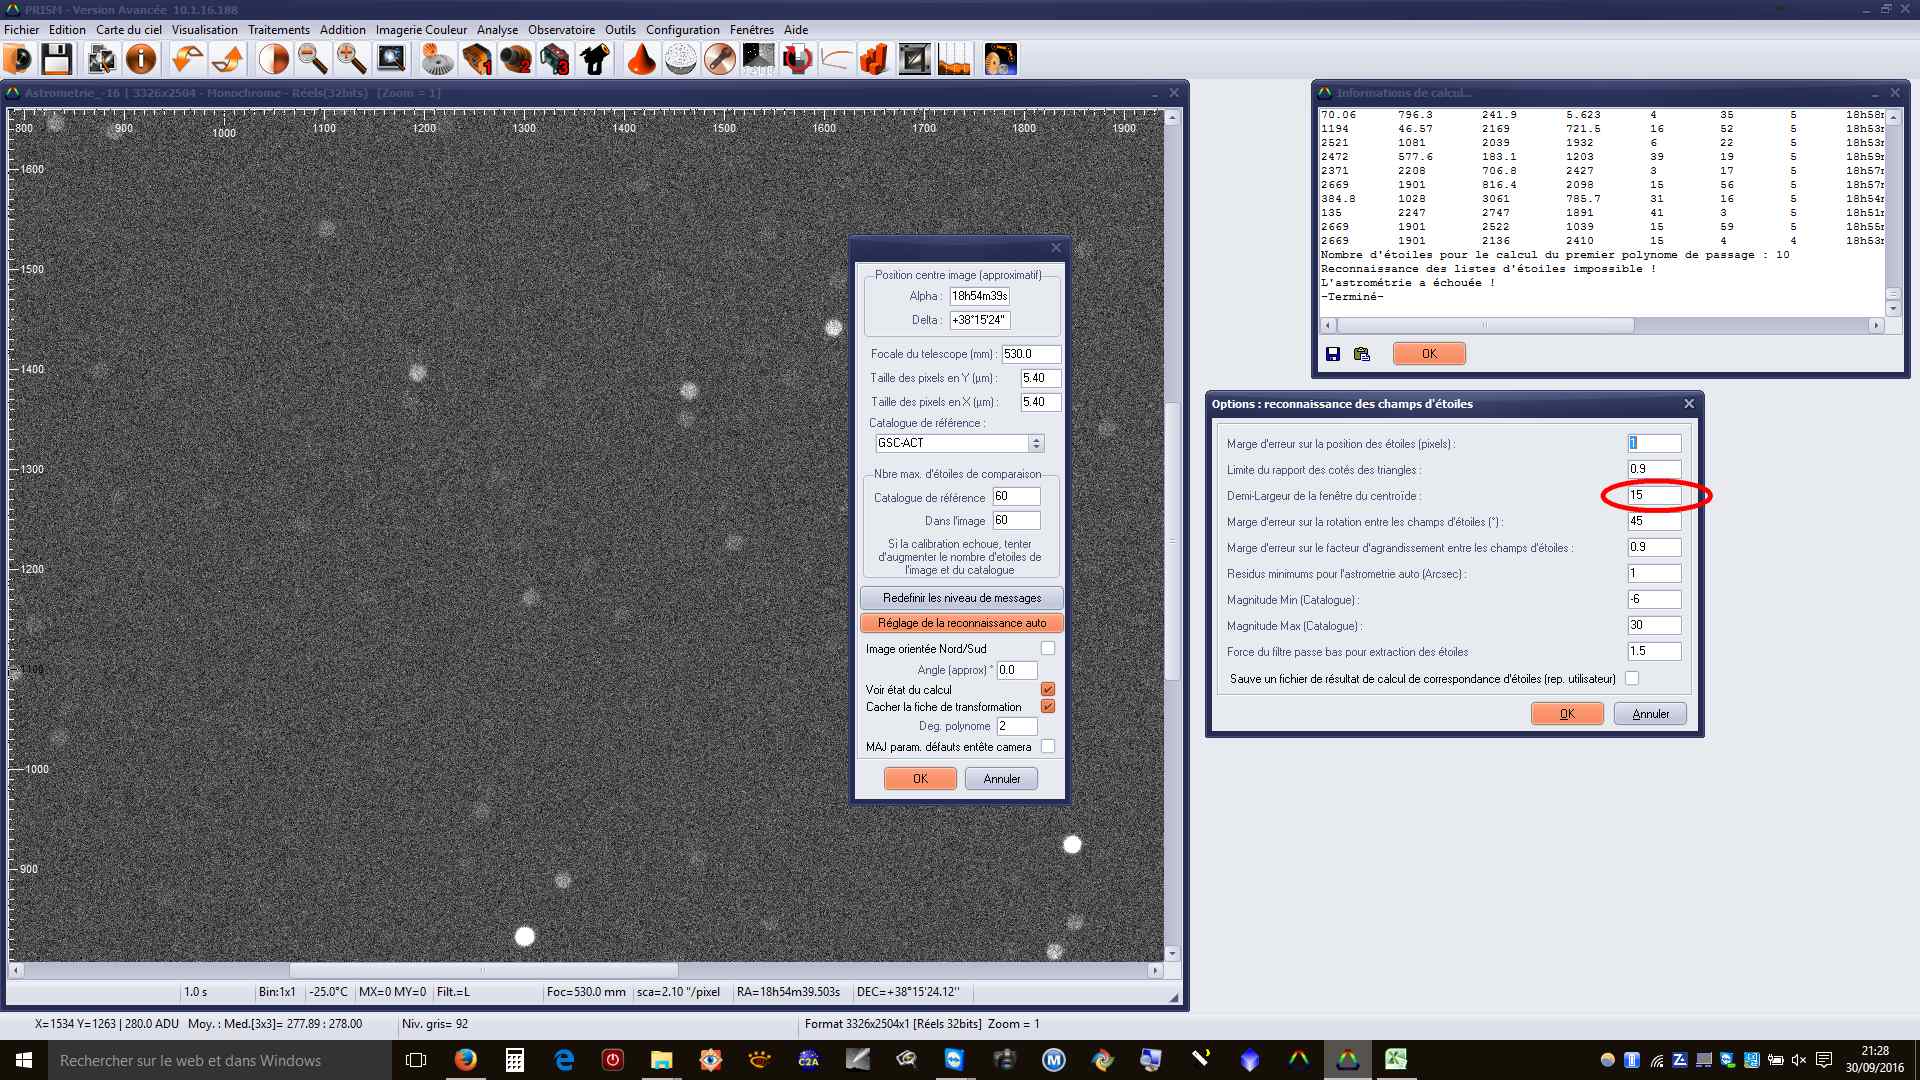Enable Image orientée Nord/Sud checkbox

click(1047, 648)
